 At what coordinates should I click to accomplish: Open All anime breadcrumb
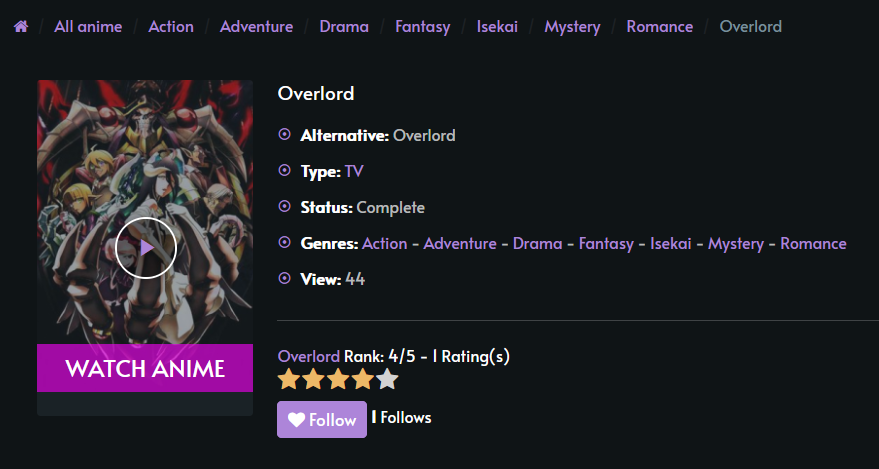pyautogui.click(x=88, y=26)
